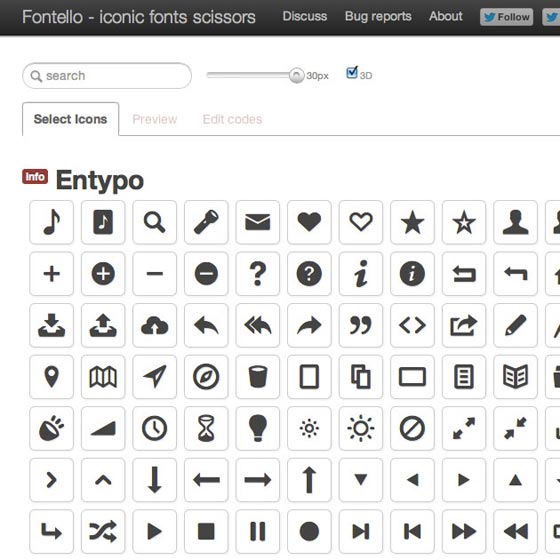The width and height of the screenshot is (560, 560).
Task: Select the music note icon
Action: pos(51,222)
